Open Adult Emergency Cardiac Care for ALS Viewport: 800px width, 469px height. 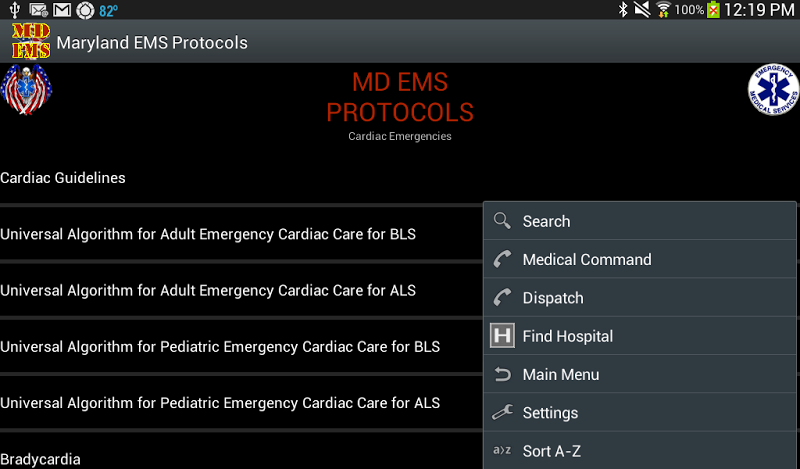[208, 290]
